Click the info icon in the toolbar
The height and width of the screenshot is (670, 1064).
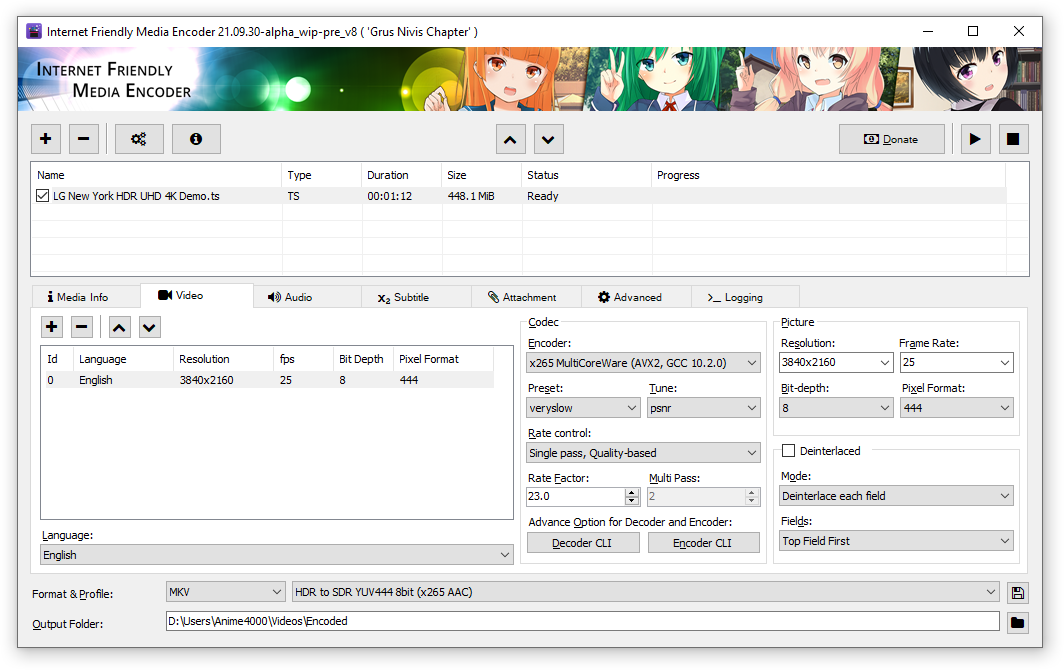coord(196,138)
